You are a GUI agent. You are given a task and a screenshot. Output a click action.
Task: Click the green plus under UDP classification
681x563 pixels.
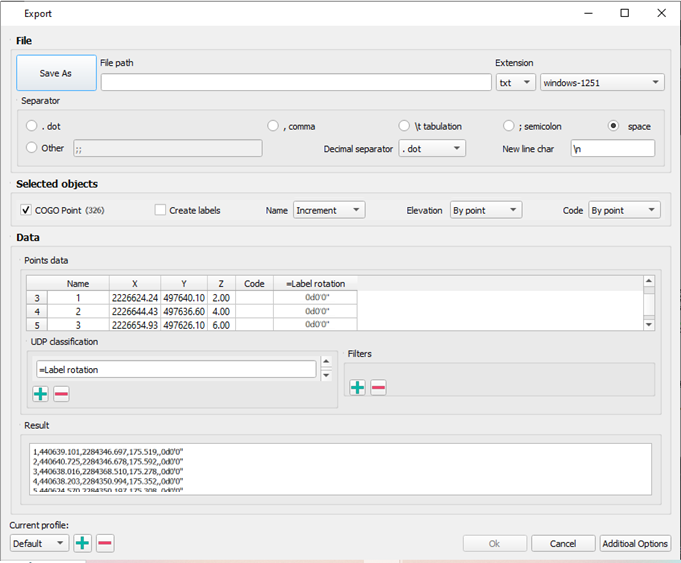[x=40, y=394]
